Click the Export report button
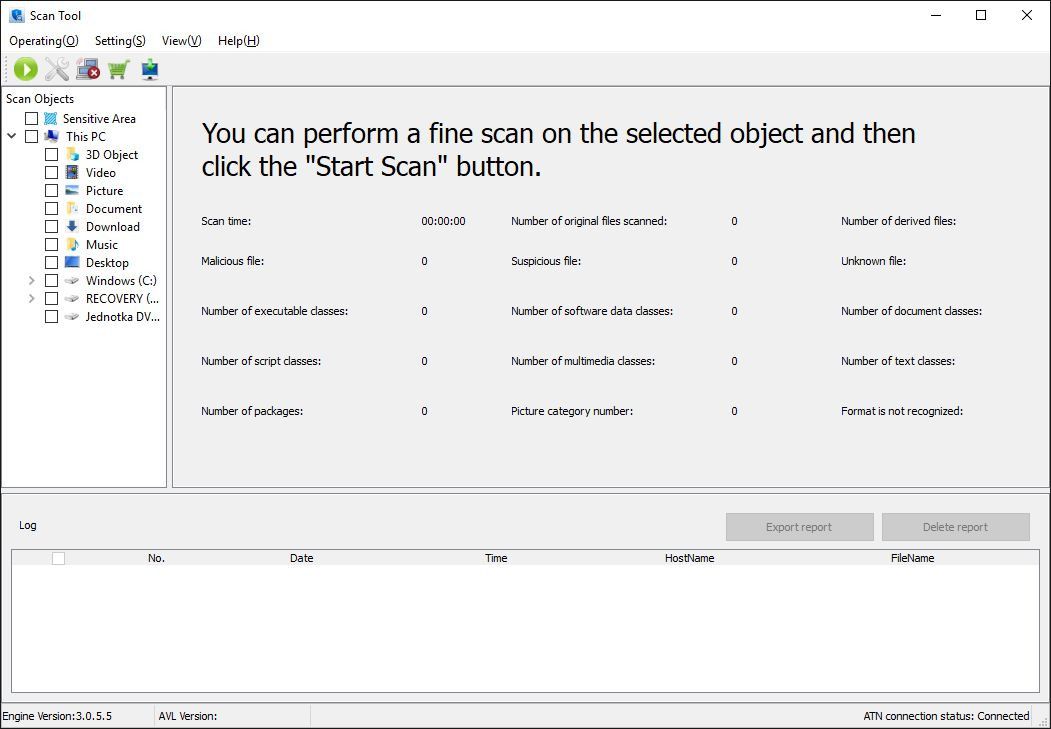 pyautogui.click(x=799, y=527)
